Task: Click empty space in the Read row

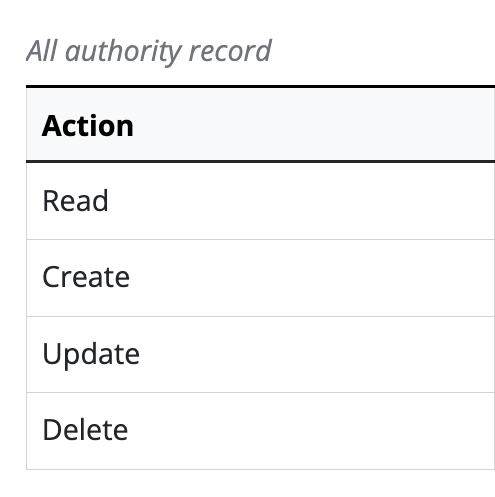Action: [300, 201]
